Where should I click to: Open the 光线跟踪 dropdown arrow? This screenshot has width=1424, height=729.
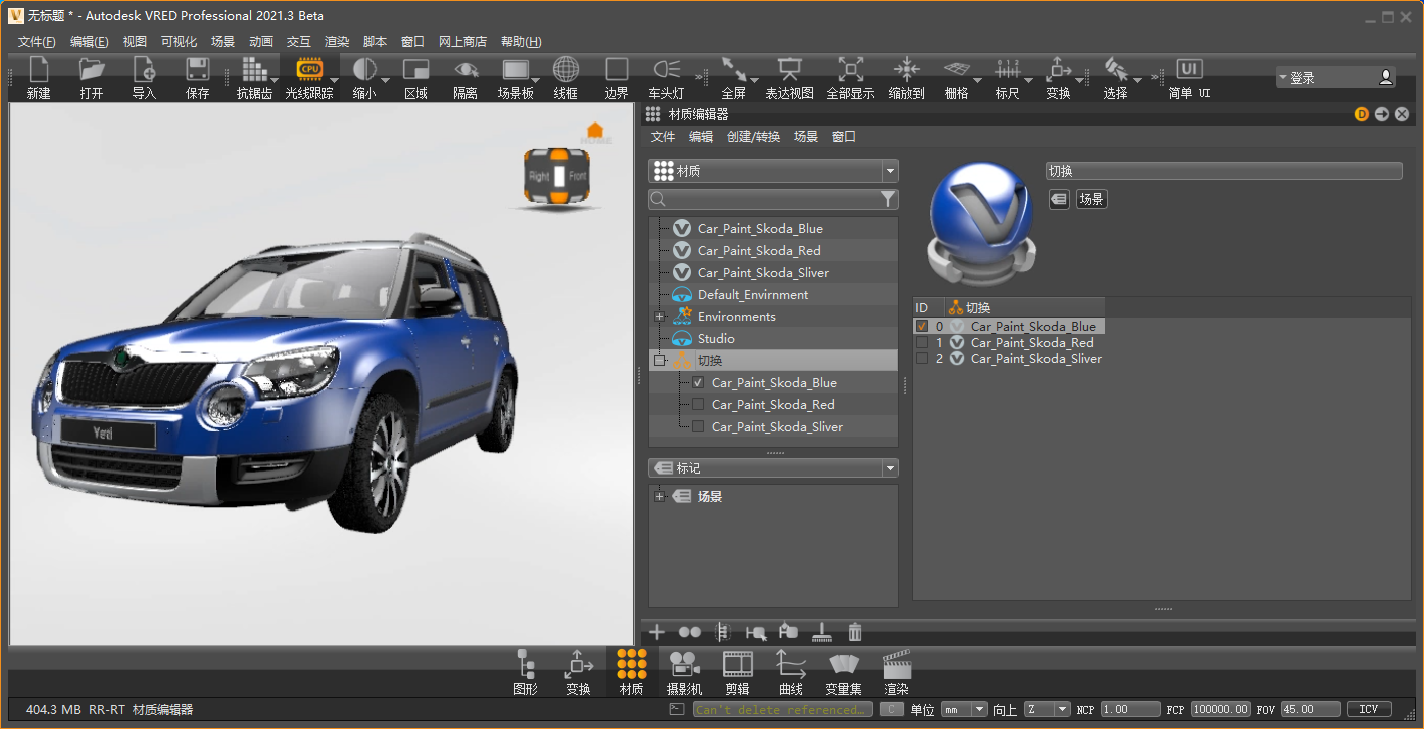[334, 80]
